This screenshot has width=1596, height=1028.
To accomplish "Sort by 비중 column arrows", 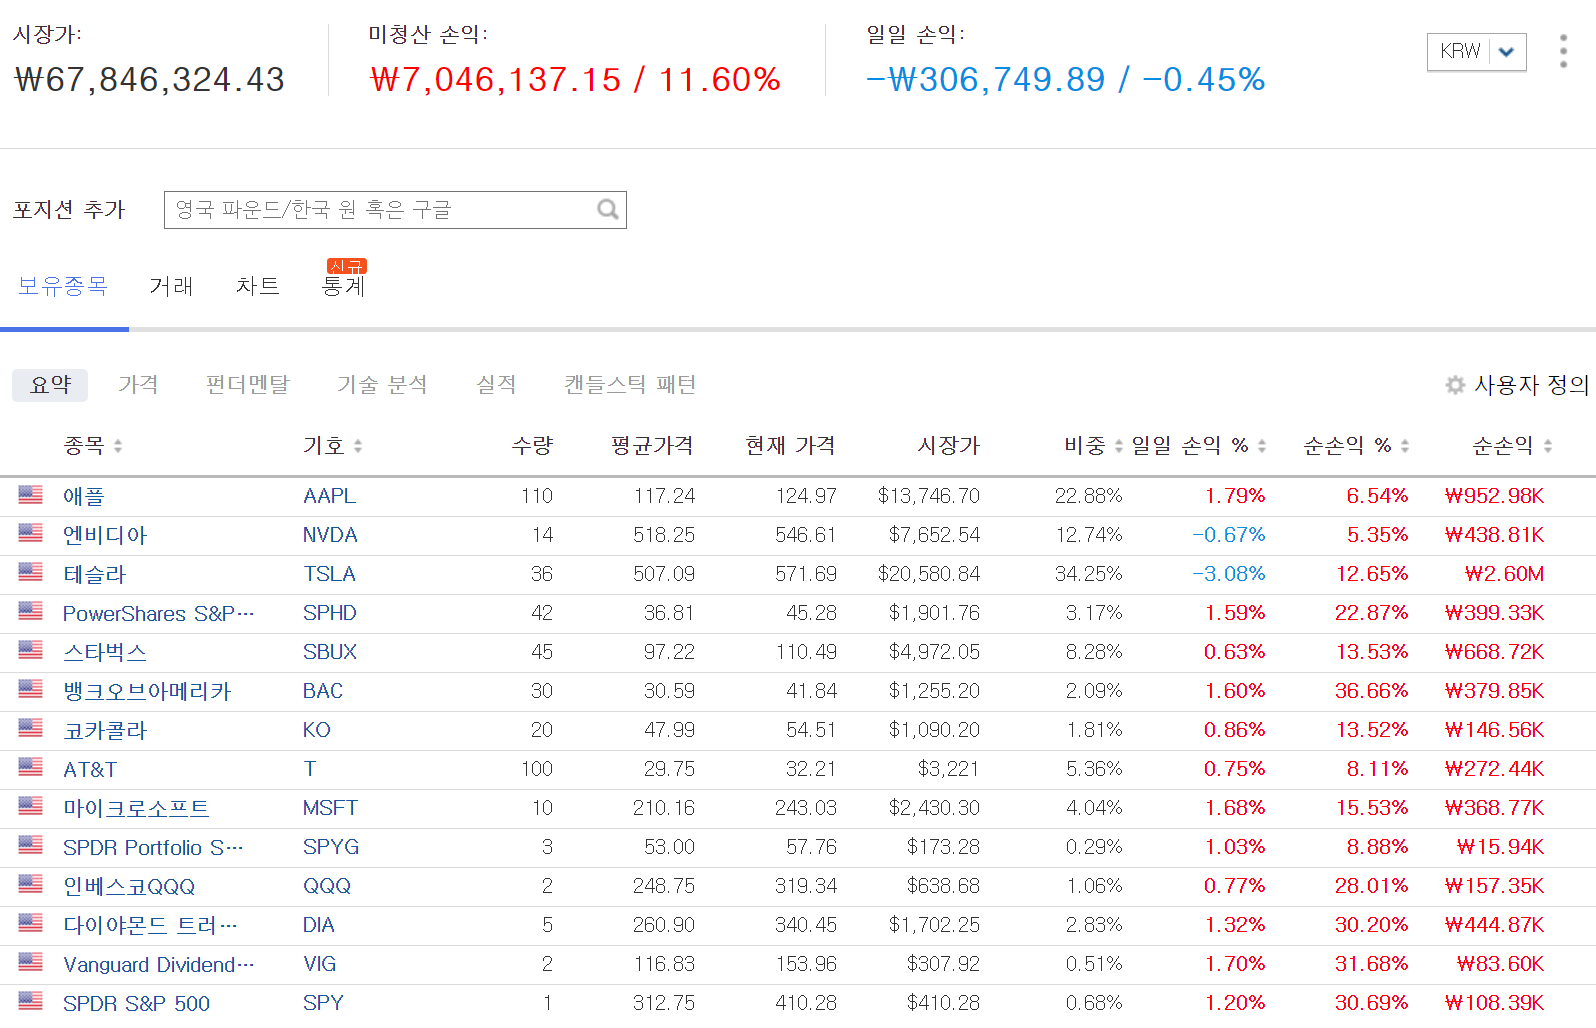I will [1119, 446].
